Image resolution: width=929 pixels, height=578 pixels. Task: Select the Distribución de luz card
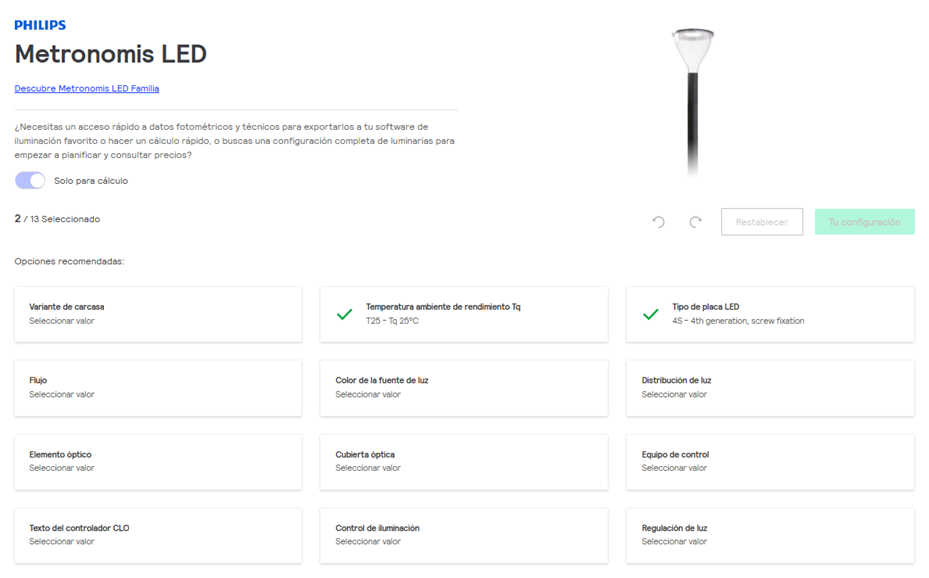click(769, 388)
